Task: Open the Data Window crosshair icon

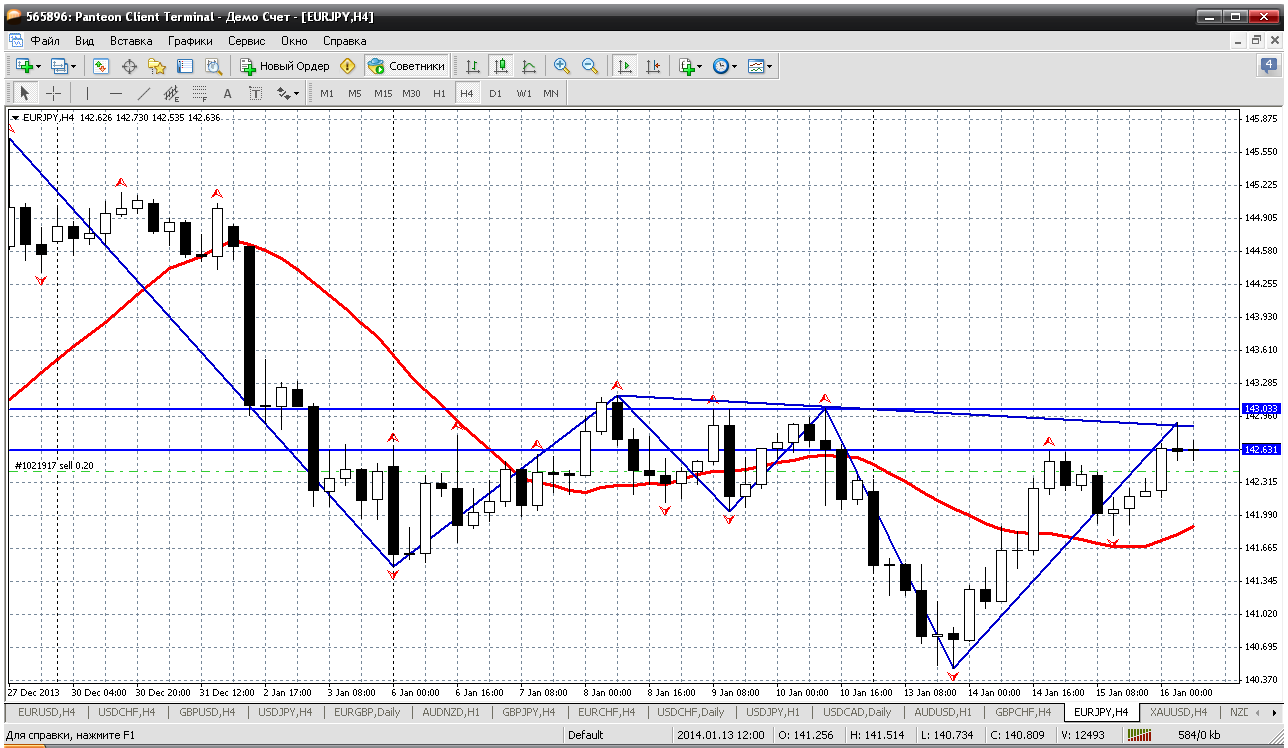Action: (129, 66)
